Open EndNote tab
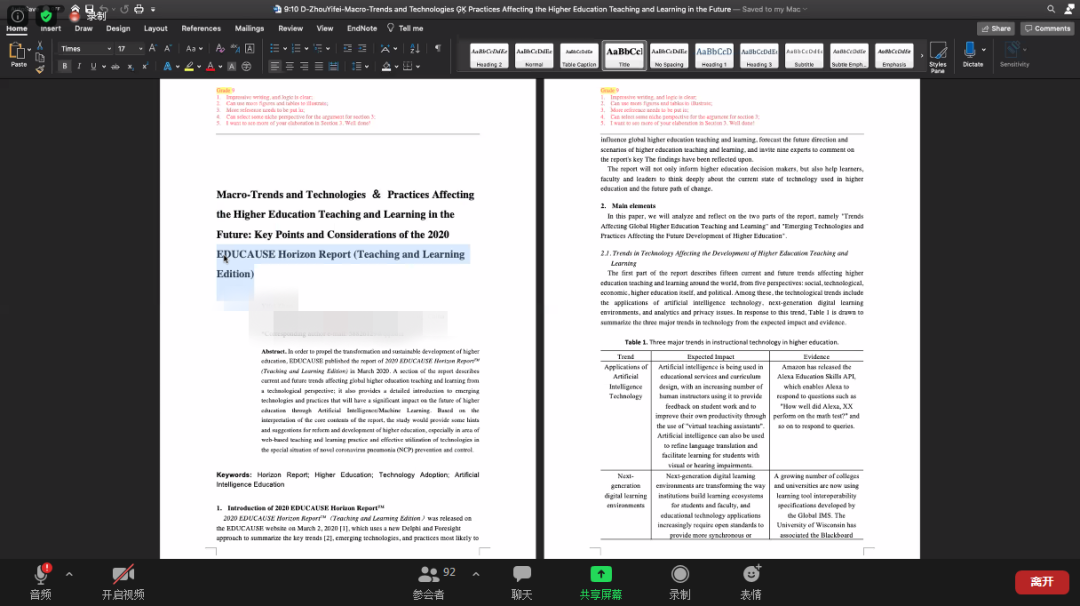Image resolution: width=1080 pixels, height=606 pixels. point(362,28)
